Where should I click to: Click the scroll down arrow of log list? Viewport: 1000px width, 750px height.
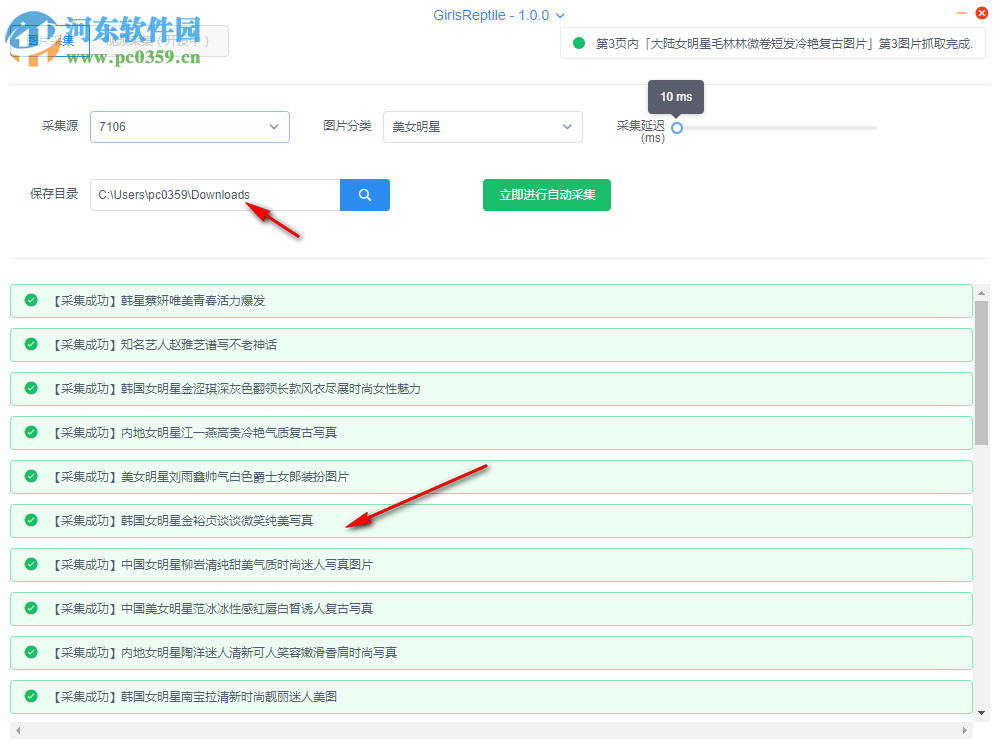[982, 713]
